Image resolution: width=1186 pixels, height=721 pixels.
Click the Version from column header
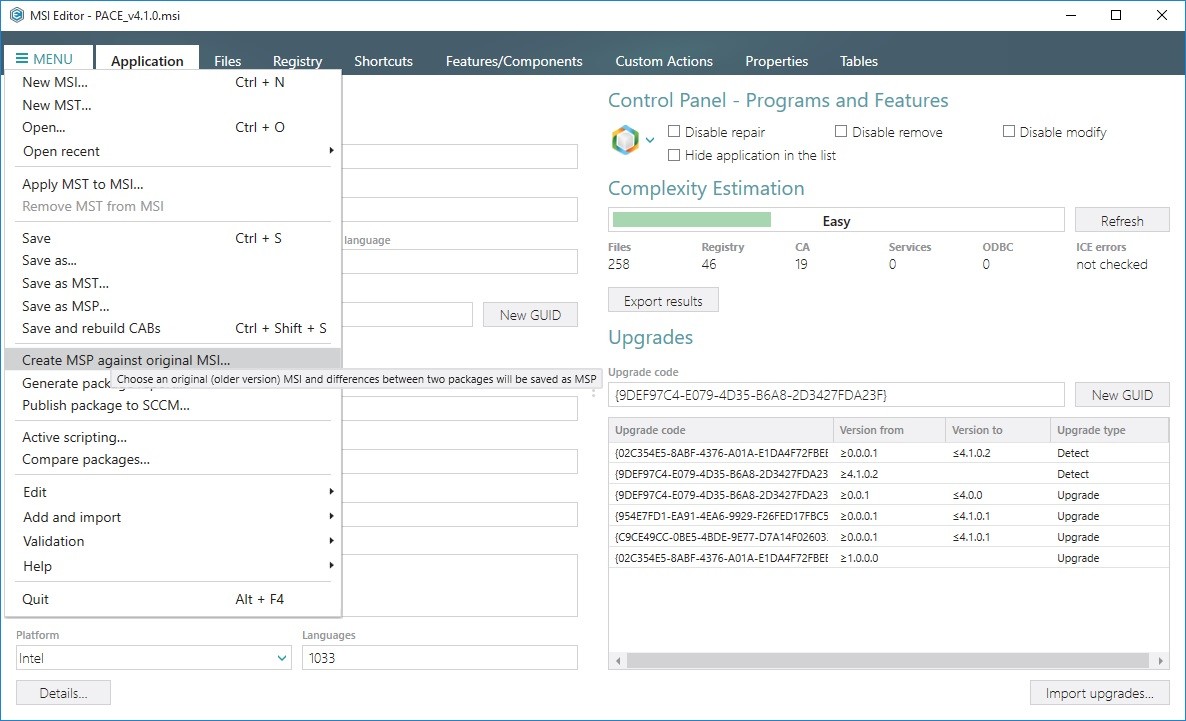coord(889,430)
